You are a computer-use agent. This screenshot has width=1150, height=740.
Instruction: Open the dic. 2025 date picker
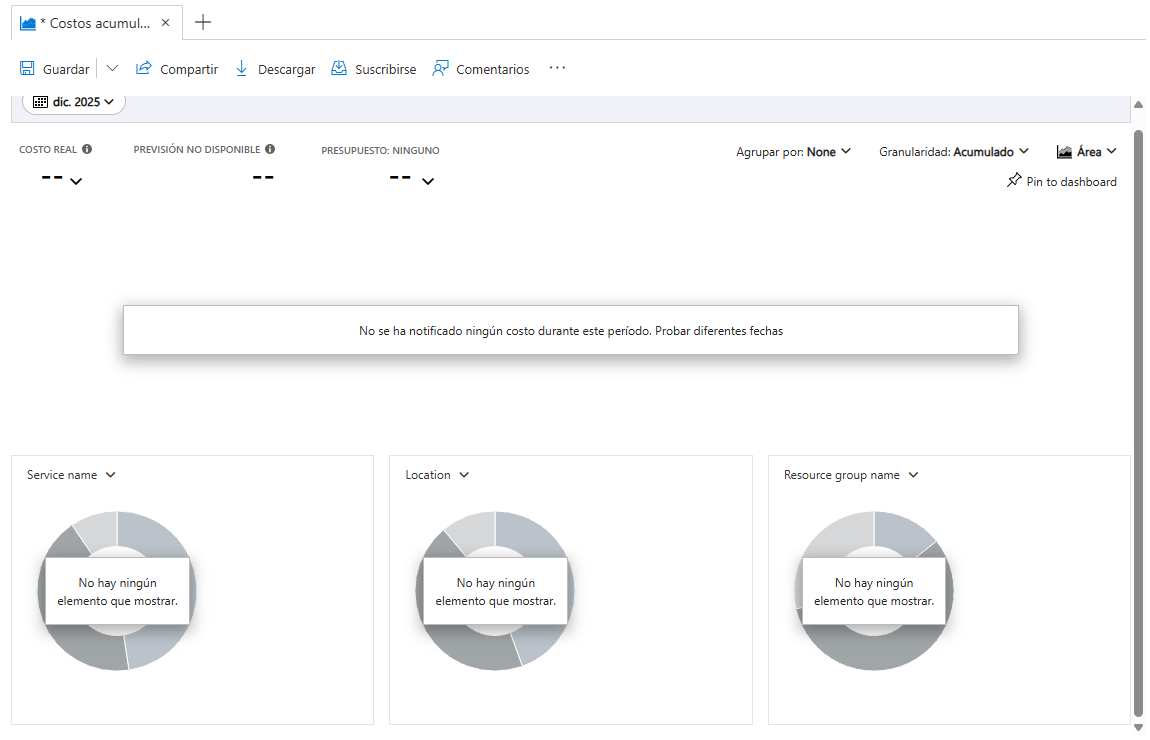click(x=74, y=102)
